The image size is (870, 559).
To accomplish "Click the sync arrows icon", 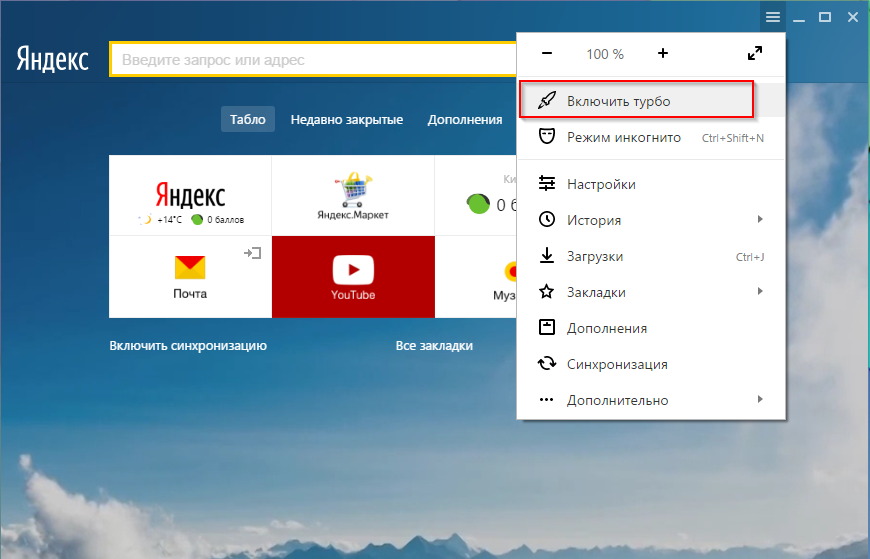I will coord(547,364).
